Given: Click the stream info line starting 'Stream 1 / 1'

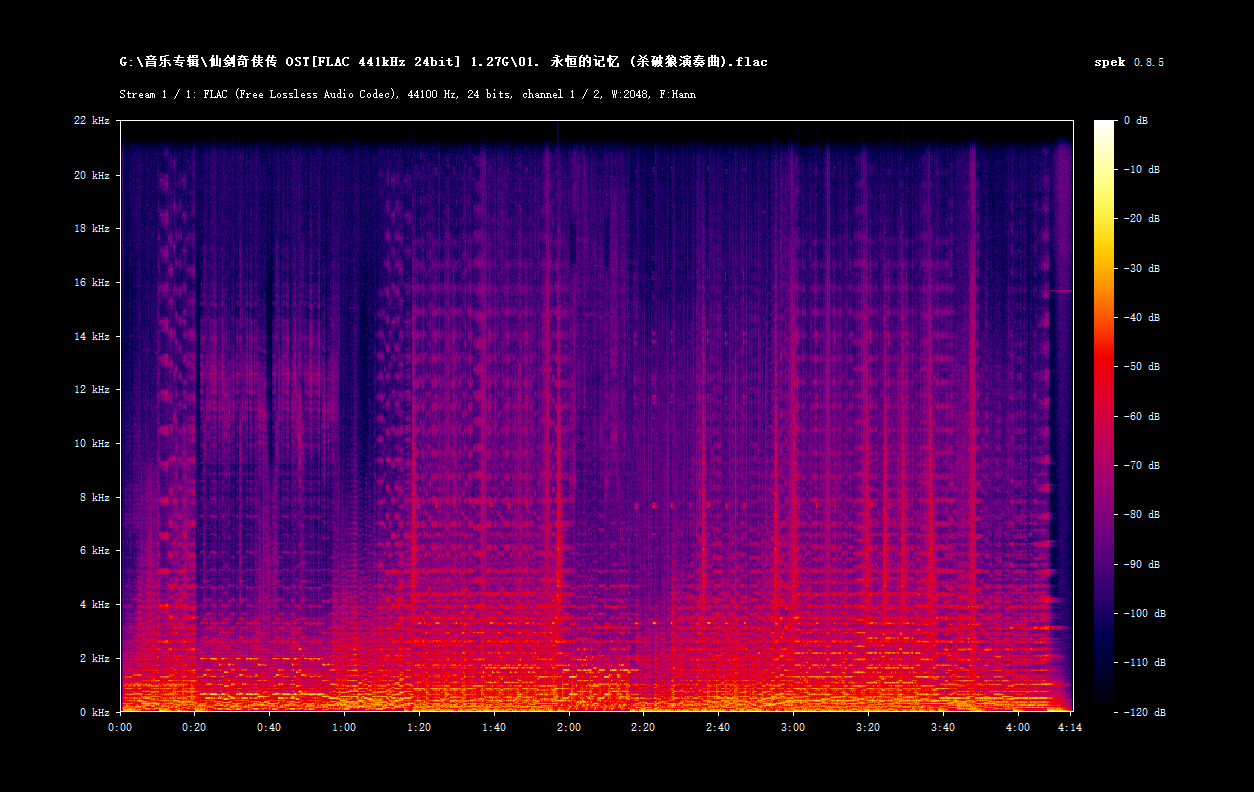Looking at the screenshot, I should [x=407, y=94].
